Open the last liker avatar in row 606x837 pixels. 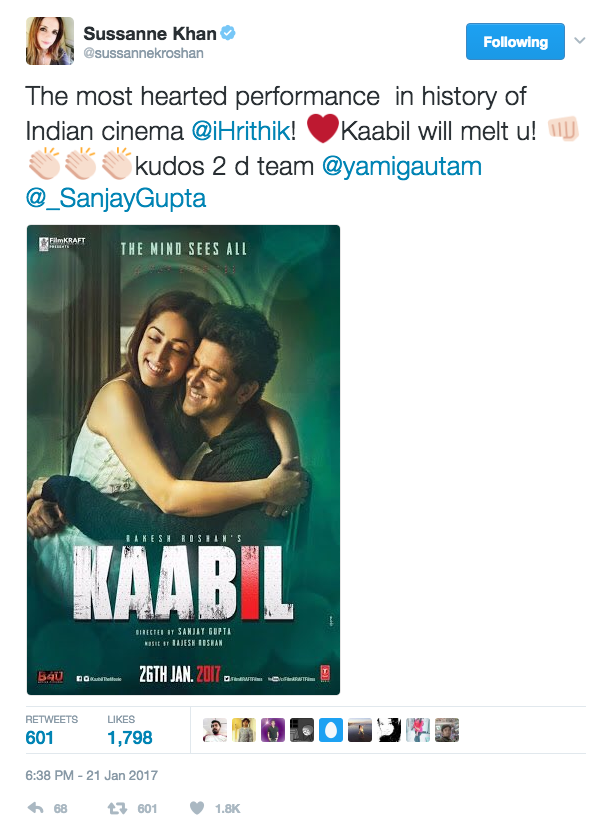coord(447,730)
